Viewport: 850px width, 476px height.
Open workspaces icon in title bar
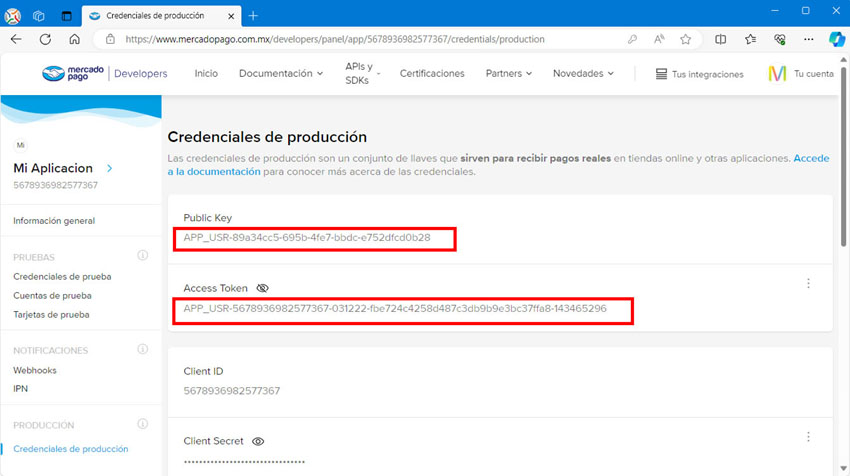(x=38, y=16)
